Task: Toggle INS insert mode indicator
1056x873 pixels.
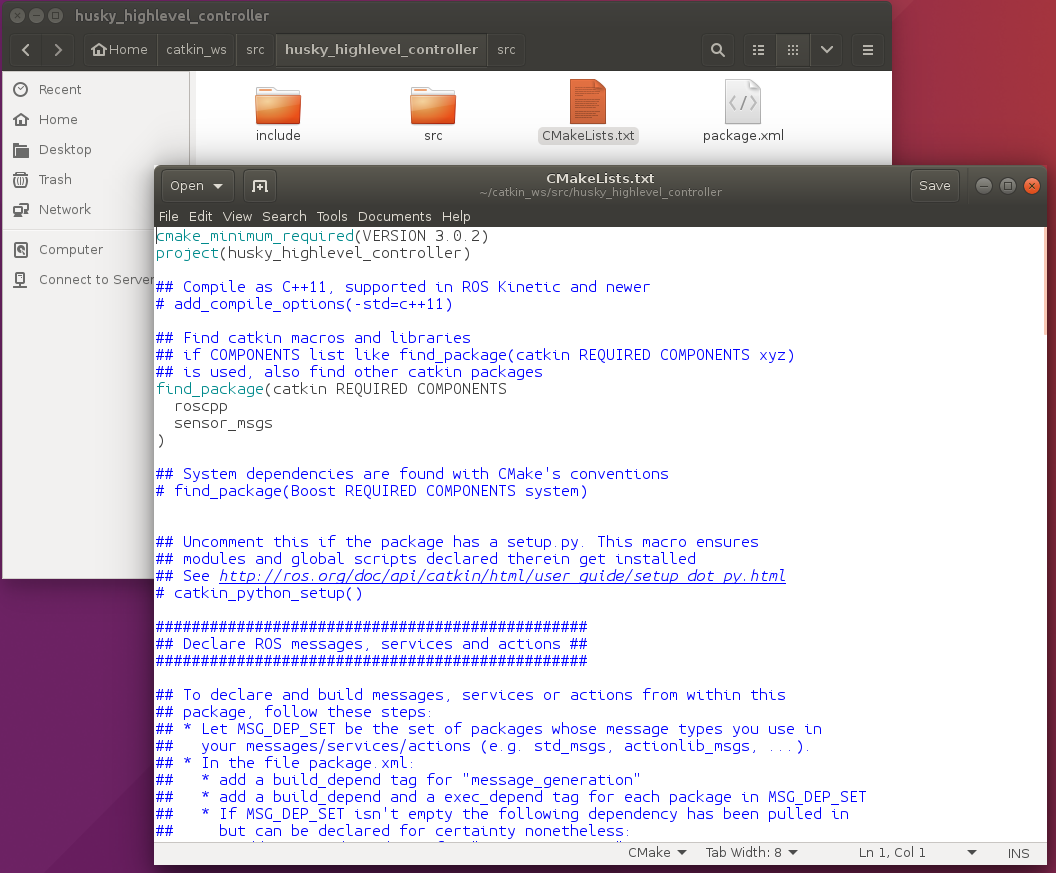Action: pyautogui.click(x=1018, y=853)
